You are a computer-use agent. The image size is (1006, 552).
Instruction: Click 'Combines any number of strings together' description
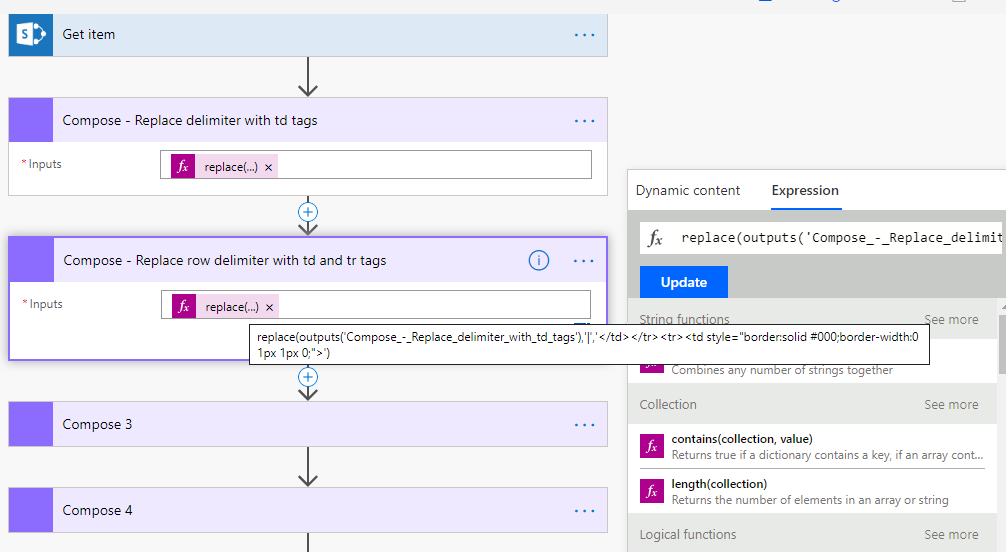[x=782, y=370]
